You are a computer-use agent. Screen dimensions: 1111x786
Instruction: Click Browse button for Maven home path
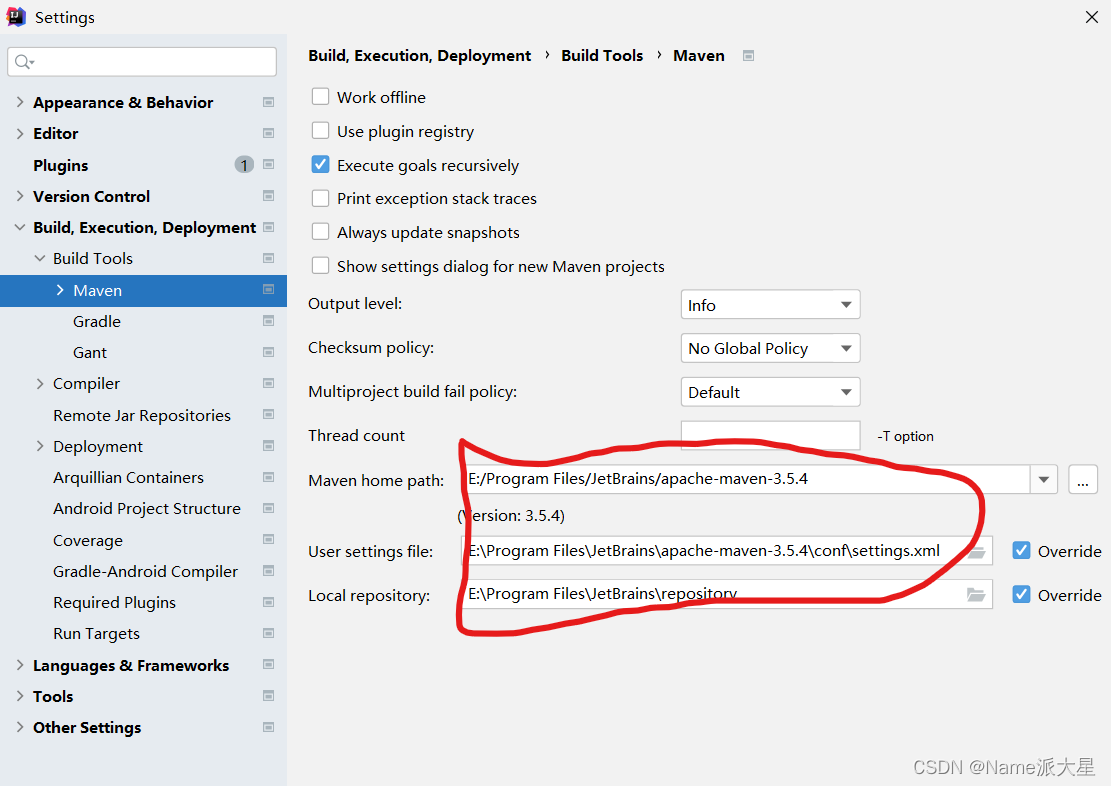[1083, 480]
